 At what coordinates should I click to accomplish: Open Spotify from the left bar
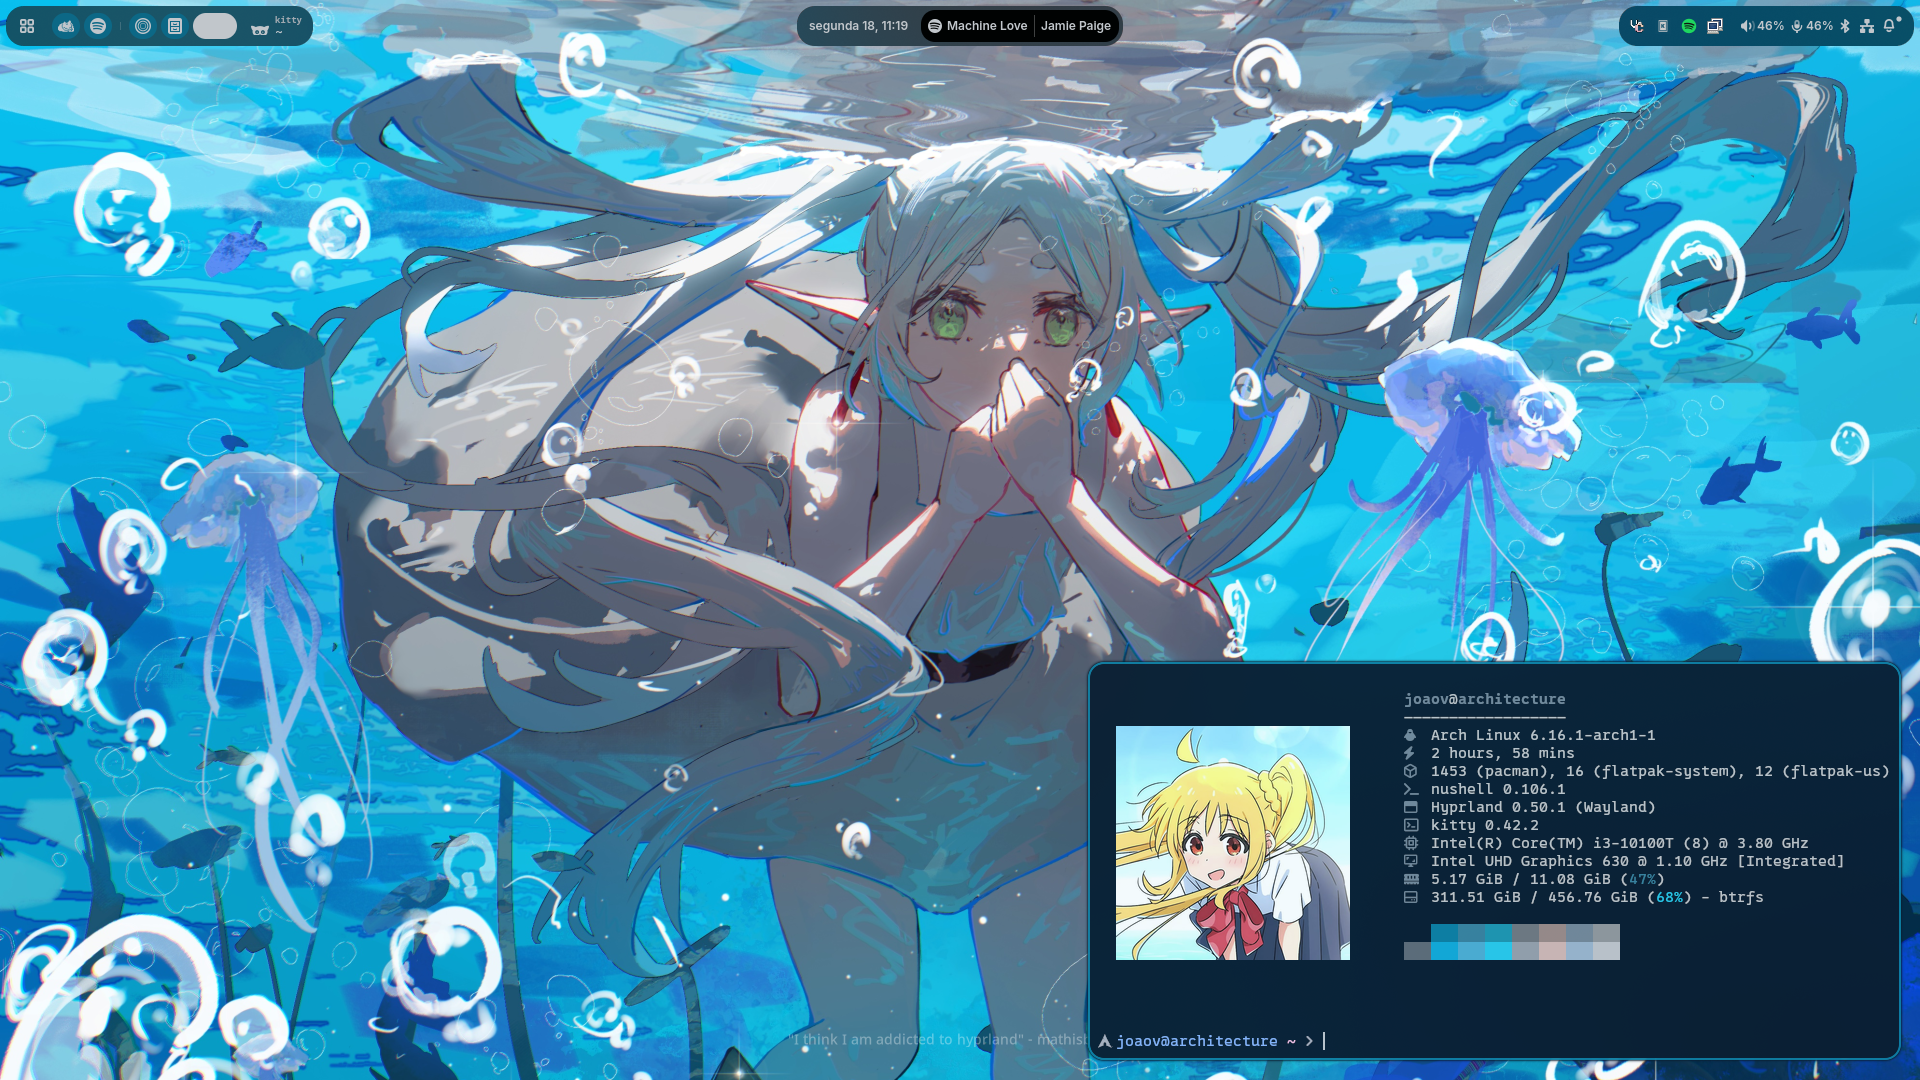coord(98,26)
